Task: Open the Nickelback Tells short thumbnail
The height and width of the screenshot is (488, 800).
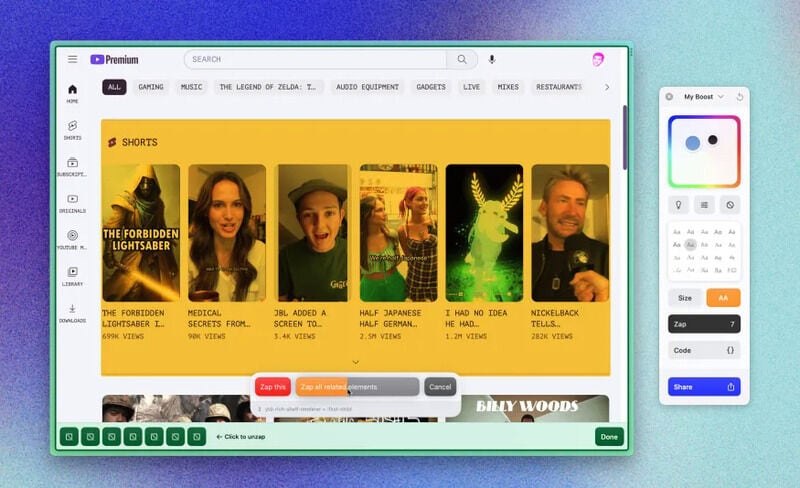Action: click(x=570, y=233)
